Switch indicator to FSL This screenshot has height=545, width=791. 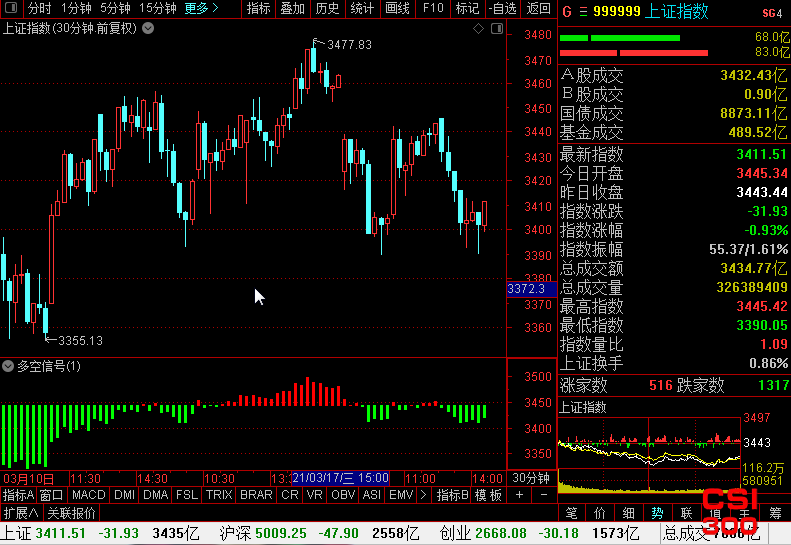tap(187, 495)
